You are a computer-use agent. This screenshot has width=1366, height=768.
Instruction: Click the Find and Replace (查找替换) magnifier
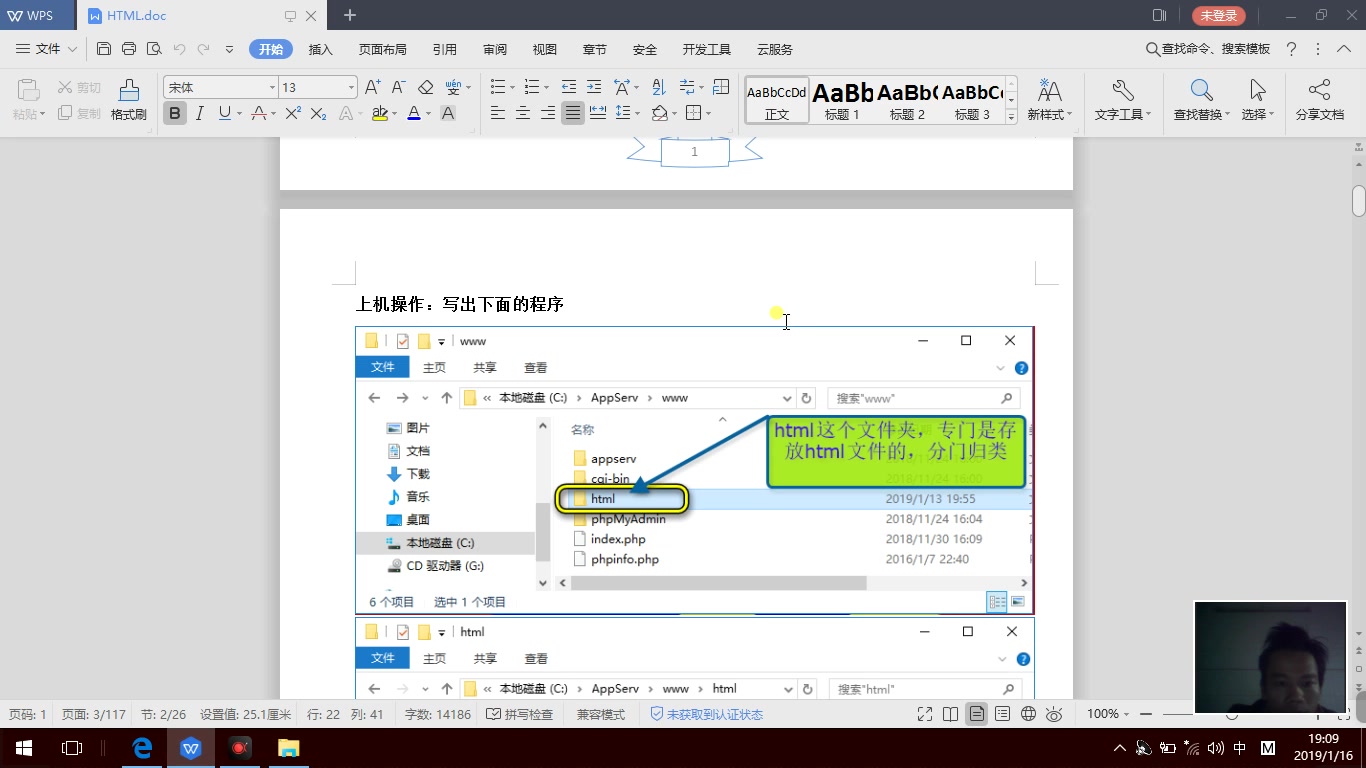[x=1202, y=100]
